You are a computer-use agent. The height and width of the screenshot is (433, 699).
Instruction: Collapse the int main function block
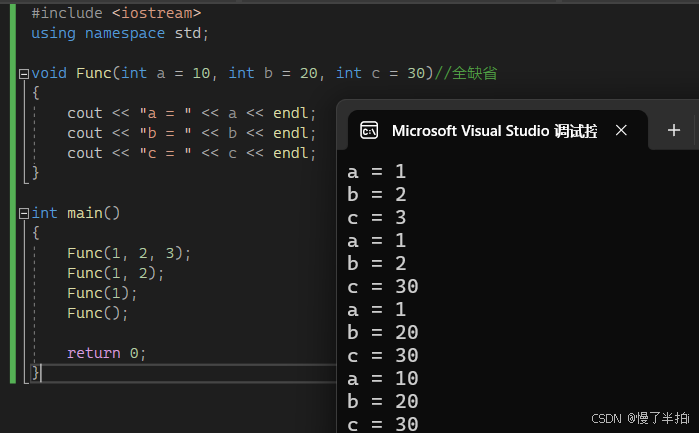pos(24,214)
